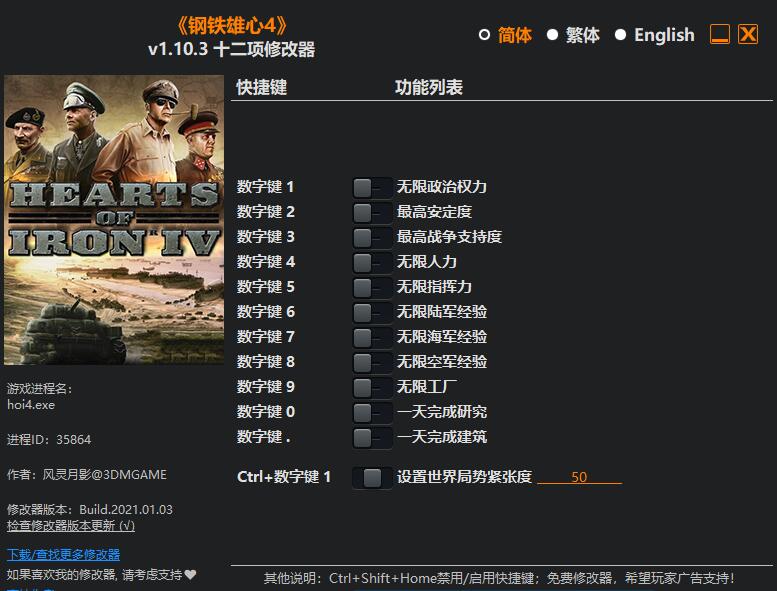Turn on 最高战争支持度 toggle
The image size is (777, 591).
click(372, 237)
